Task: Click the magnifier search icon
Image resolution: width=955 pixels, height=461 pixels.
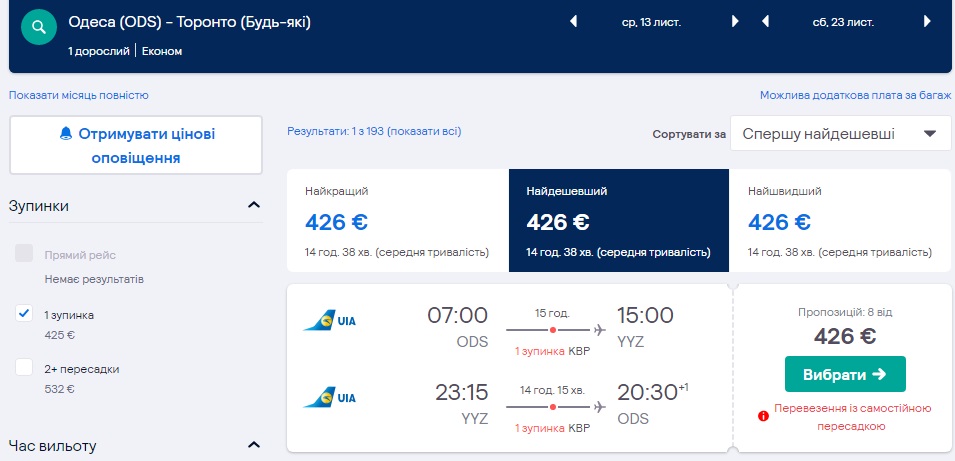Action: coord(39,26)
